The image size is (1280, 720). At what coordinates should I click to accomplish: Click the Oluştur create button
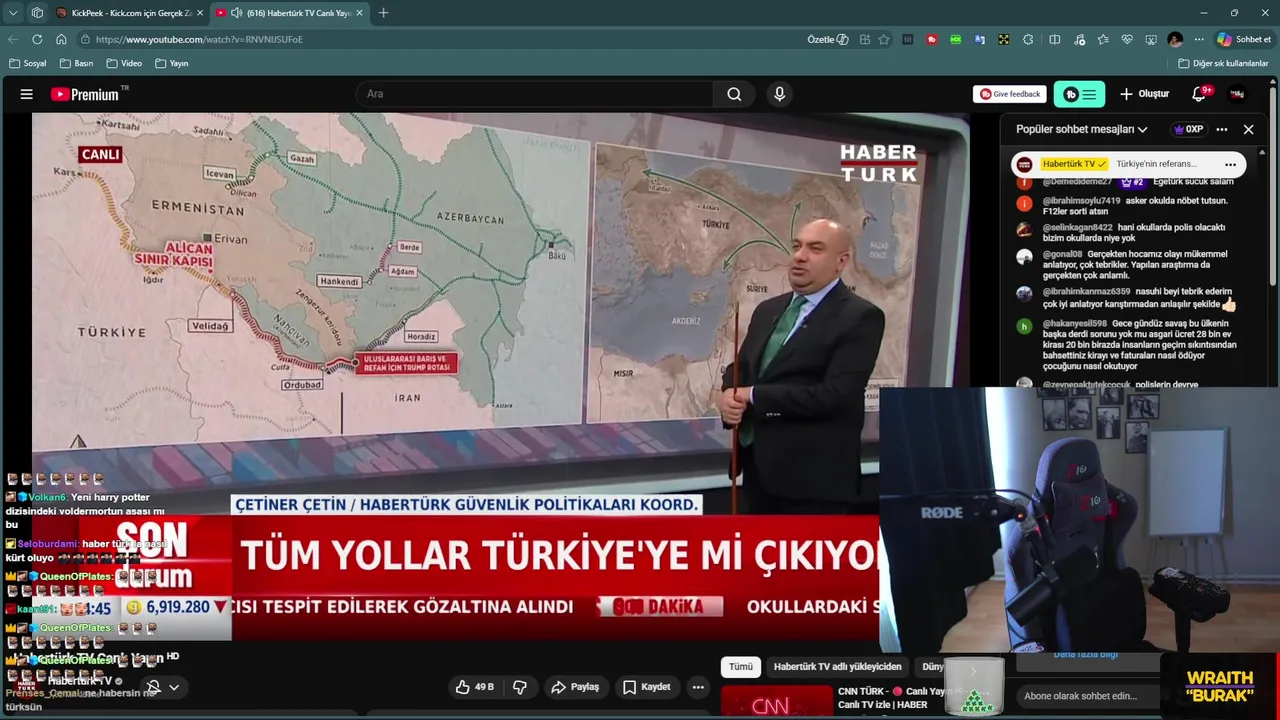coord(1144,94)
